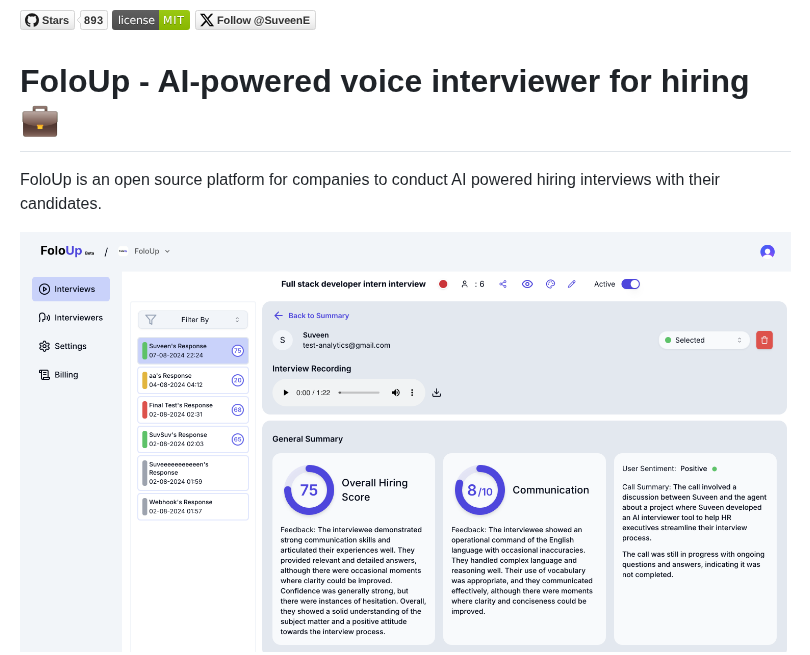Go Back to Summary
Viewport: 810px width, 655px height.
coord(311,316)
